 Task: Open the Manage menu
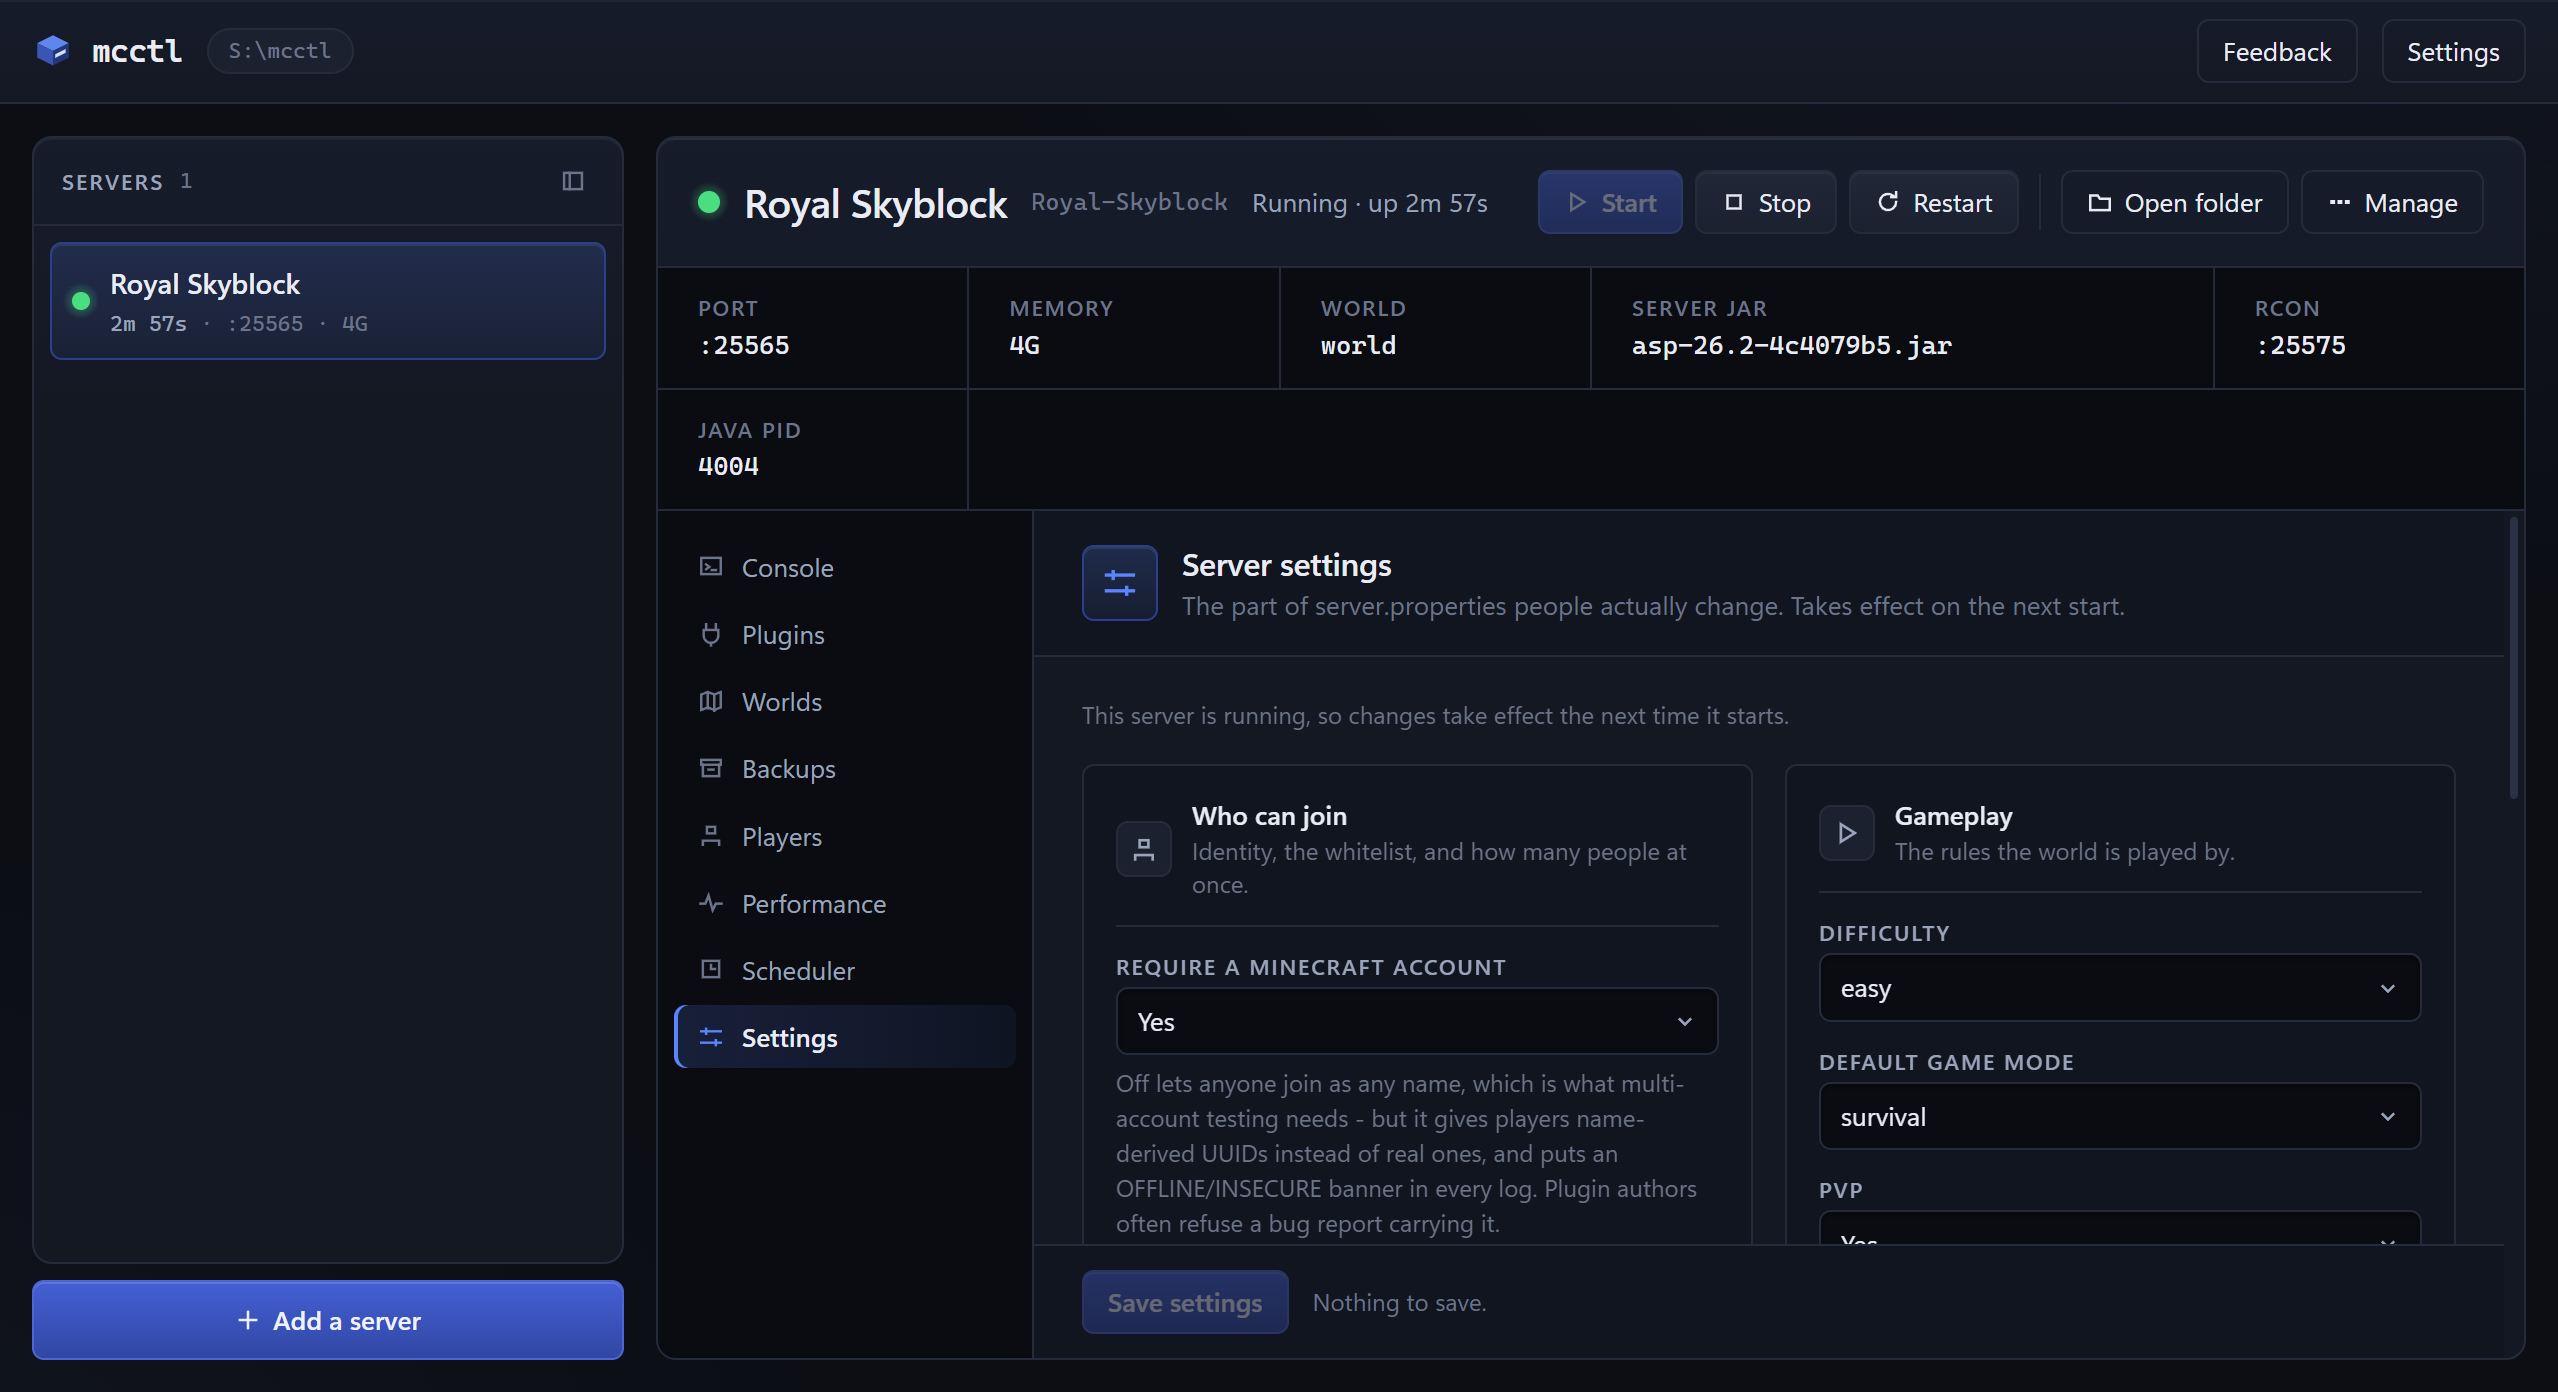point(2392,203)
